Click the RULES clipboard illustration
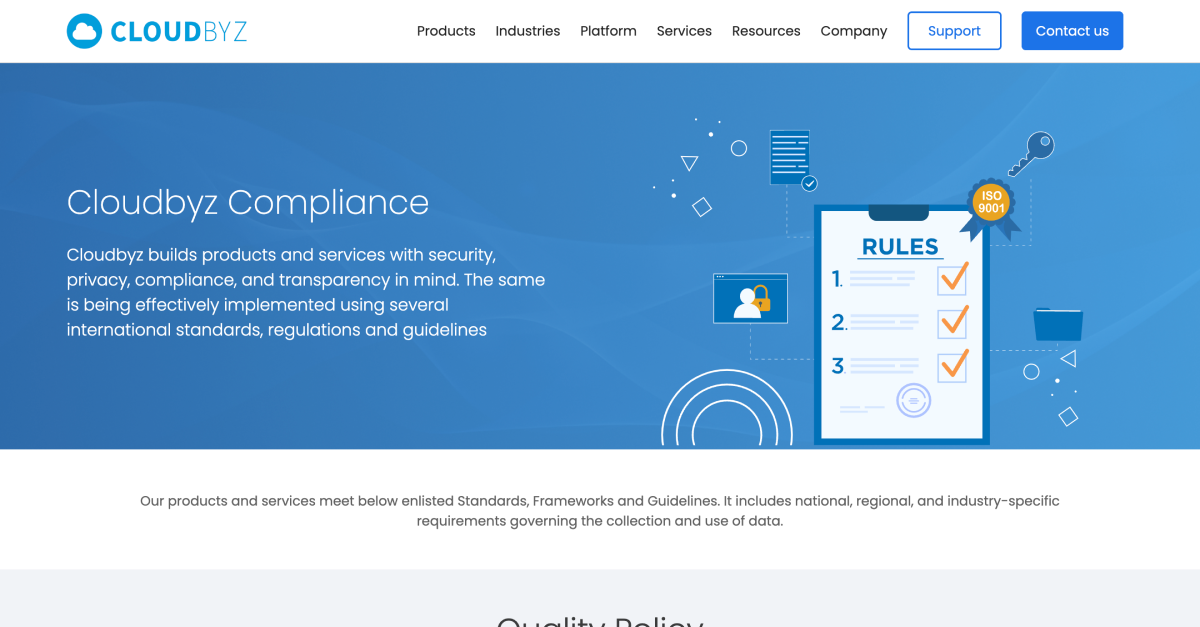Screen dimensions: 1200x627 click(x=900, y=325)
